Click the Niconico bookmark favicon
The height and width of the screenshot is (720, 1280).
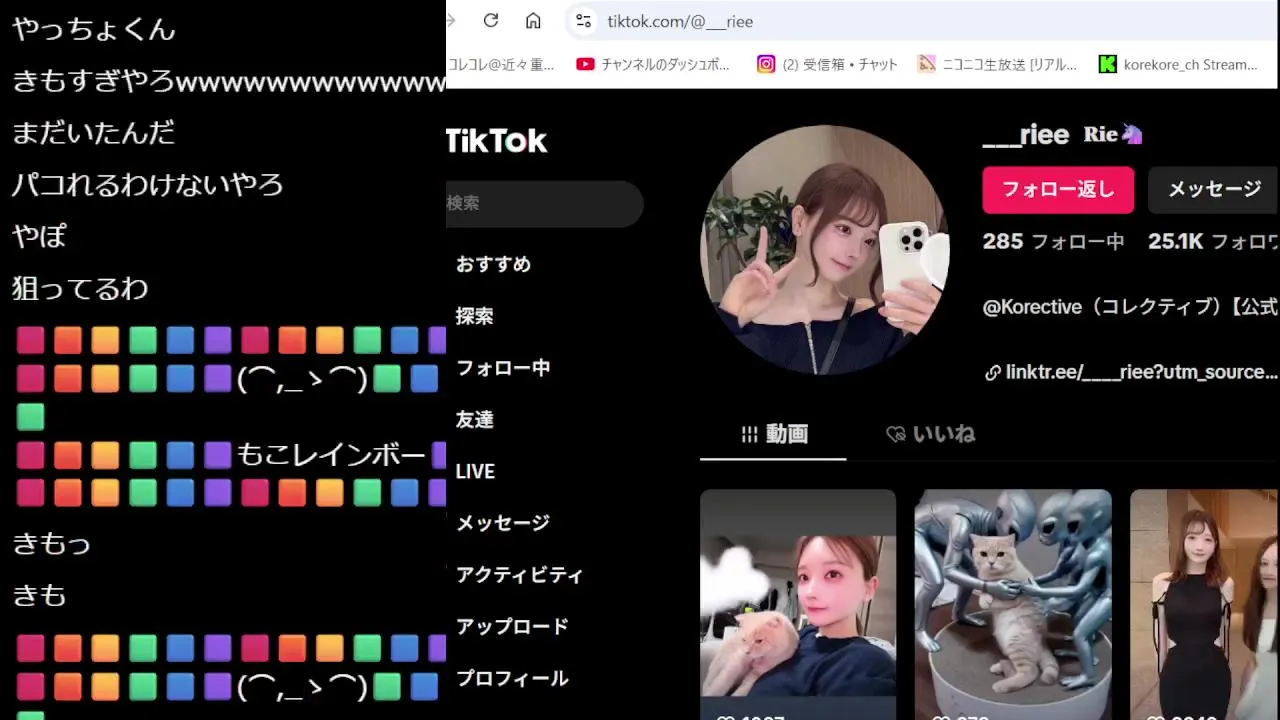pyautogui.click(x=926, y=64)
